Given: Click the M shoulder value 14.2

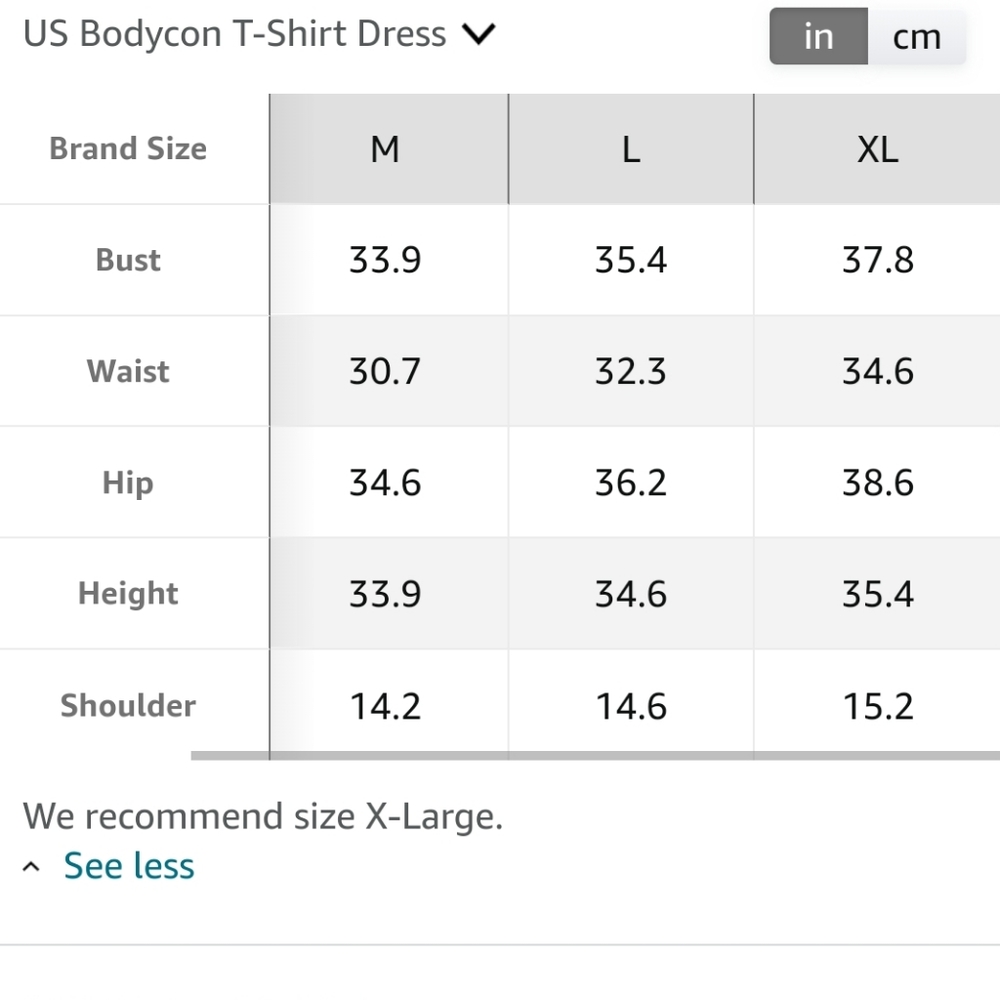Looking at the screenshot, I should (x=385, y=707).
